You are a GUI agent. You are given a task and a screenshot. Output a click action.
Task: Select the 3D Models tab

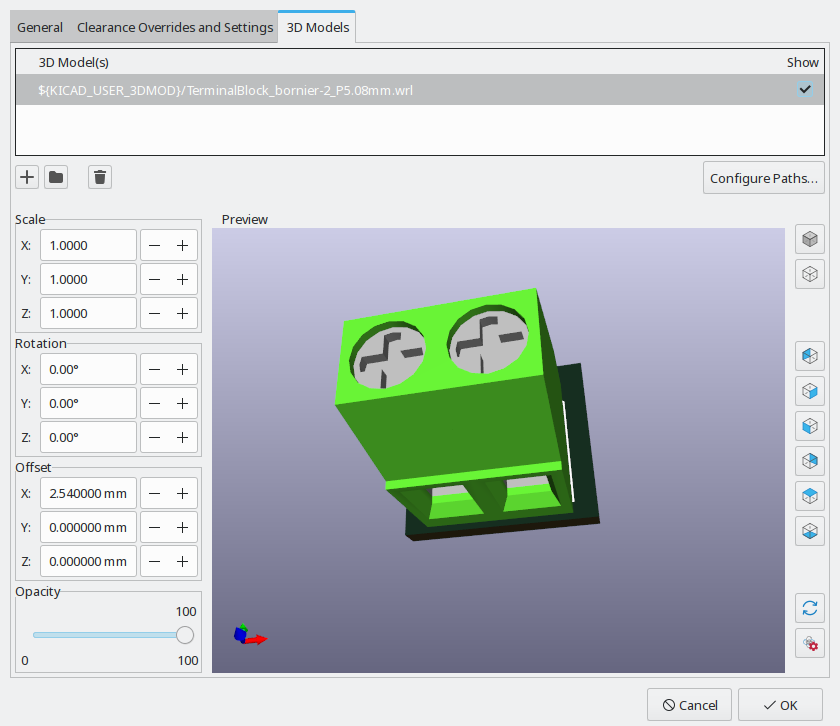pyautogui.click(x=318, y=27)
